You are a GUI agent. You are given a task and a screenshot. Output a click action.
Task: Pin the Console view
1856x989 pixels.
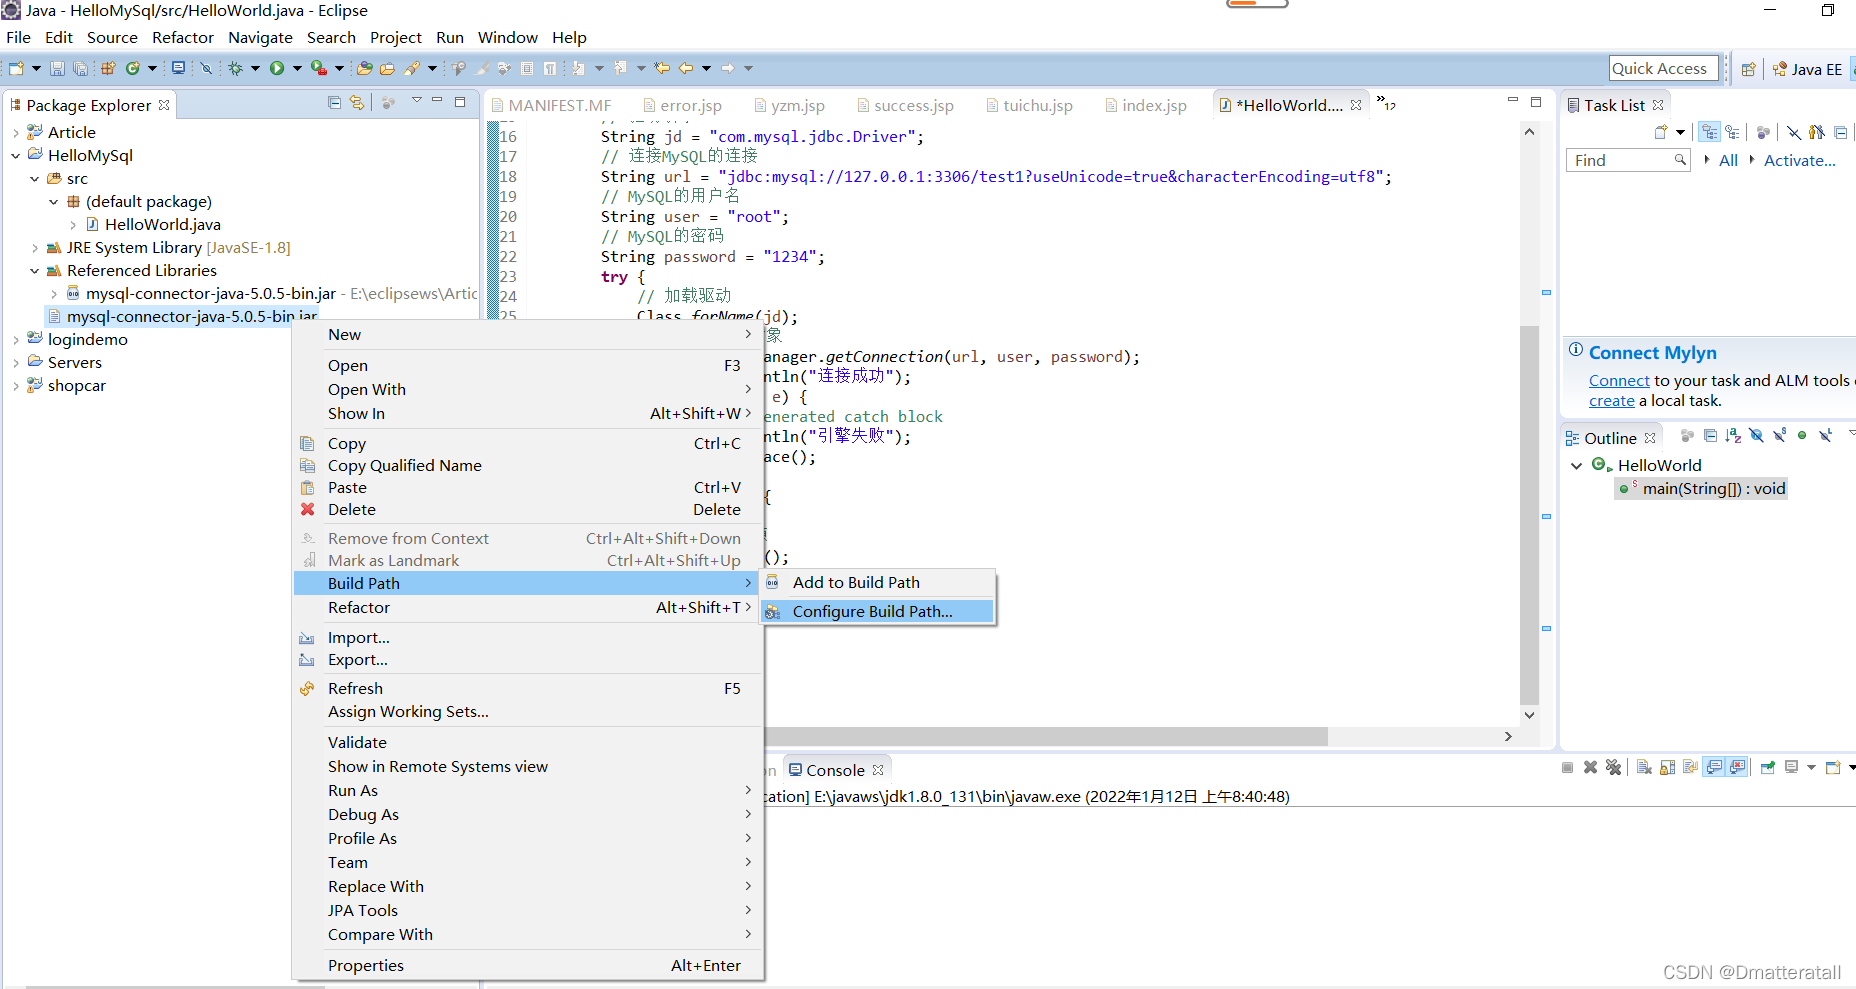coord(1768,767)
